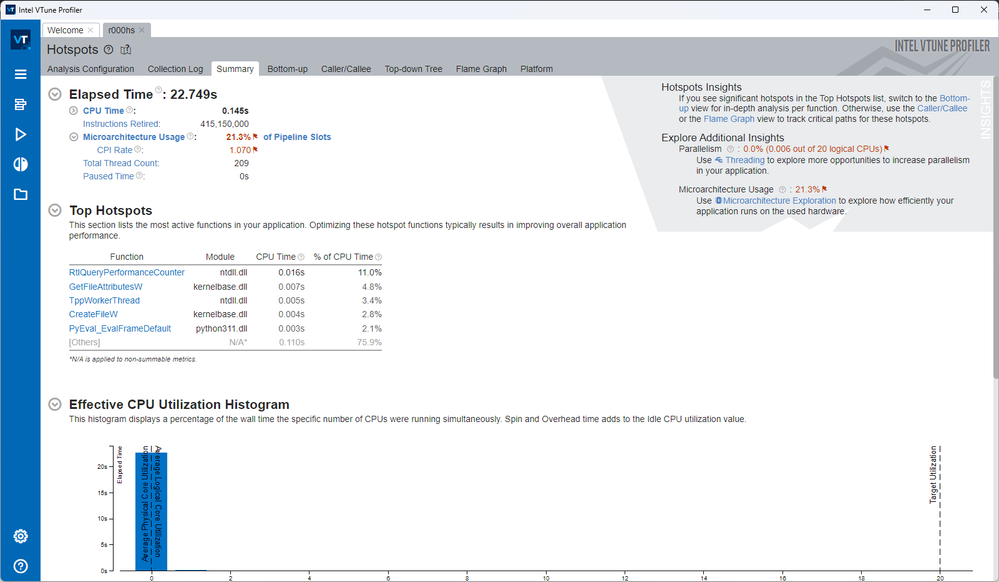
Task: Click the Microarchitecture Usage metric link
Action: click(134, 136)
